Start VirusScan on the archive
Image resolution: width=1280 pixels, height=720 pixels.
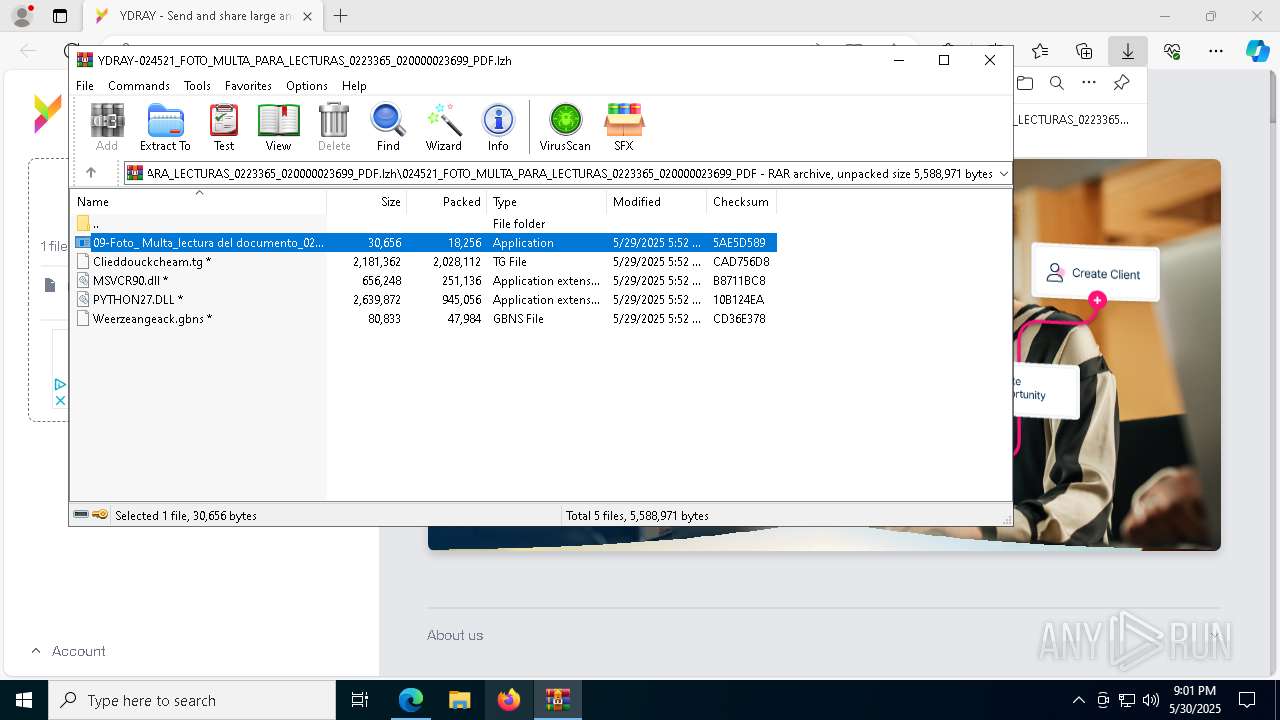click(x=565, y=127)
